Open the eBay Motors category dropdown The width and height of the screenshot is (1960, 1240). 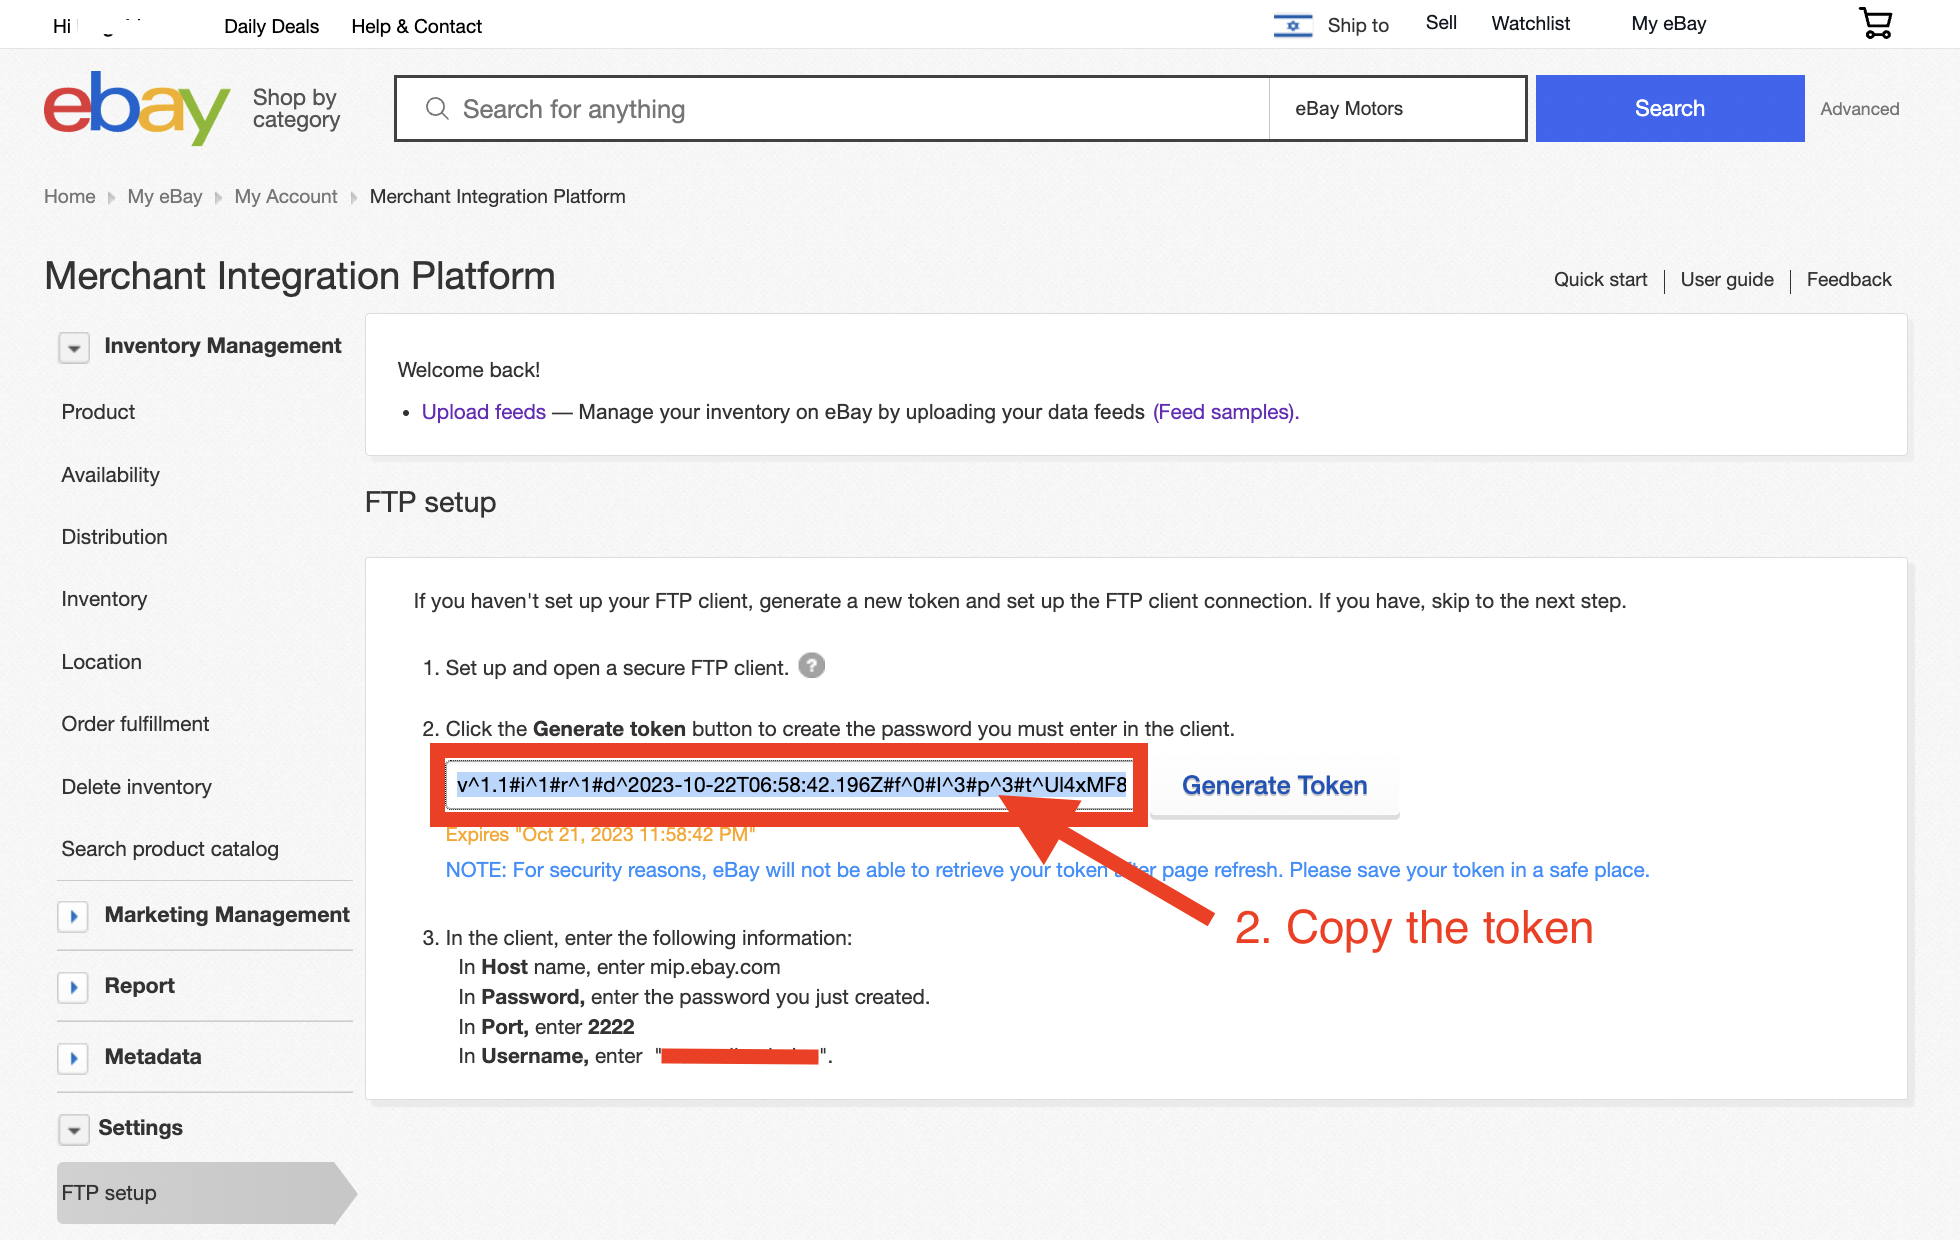(1396, 108)
